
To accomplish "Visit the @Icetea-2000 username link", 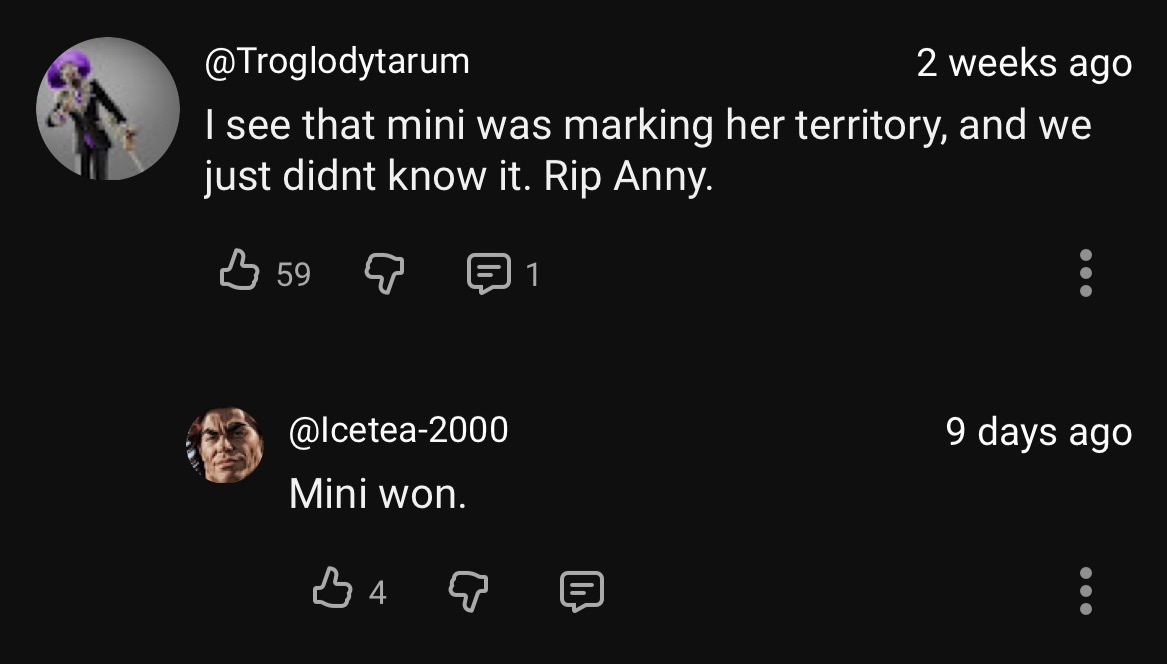I will coord(398,430).
